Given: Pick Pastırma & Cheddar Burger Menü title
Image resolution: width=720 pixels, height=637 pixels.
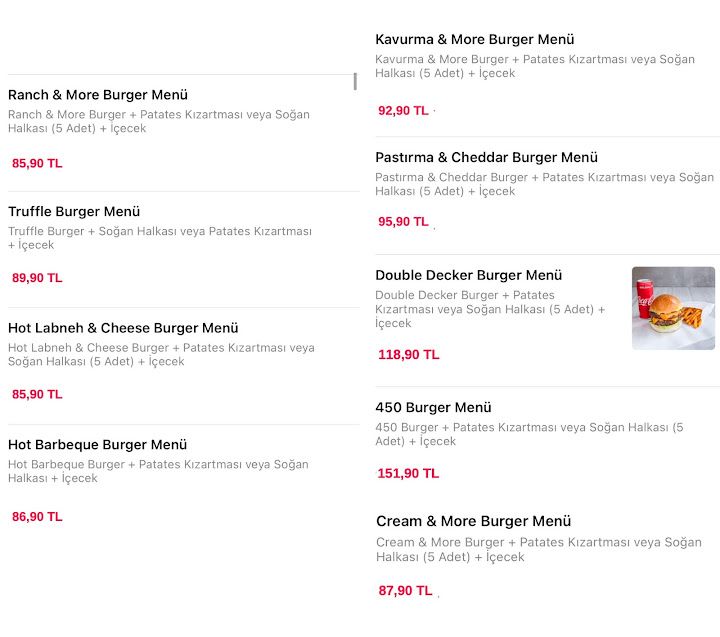Looking at the screenshot, I should pyautogui.click(x=486, y=158).
